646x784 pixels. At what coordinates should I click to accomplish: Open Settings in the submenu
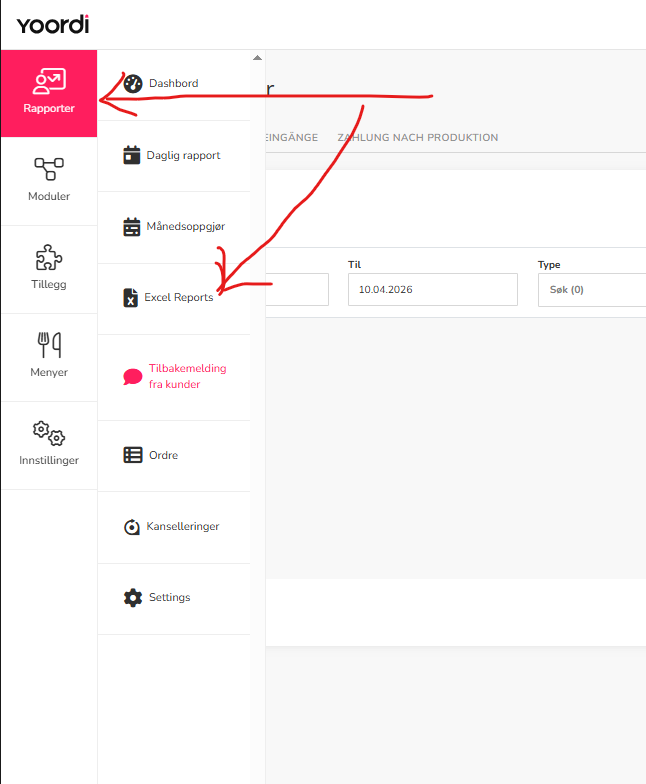(174, 598)
